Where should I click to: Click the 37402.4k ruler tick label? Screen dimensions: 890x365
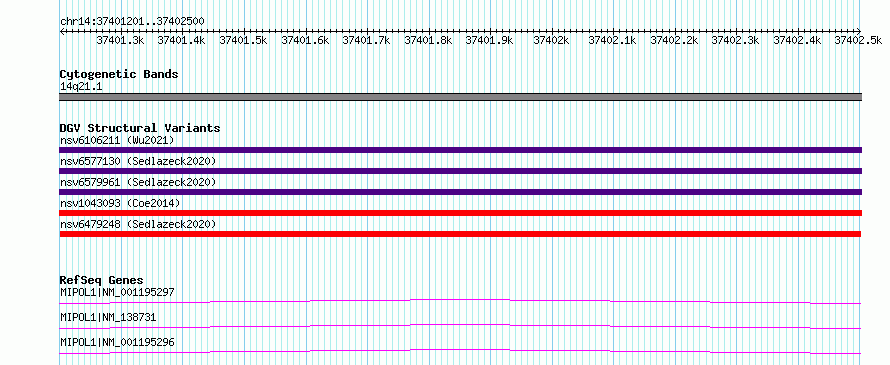[x=797, y=40]
